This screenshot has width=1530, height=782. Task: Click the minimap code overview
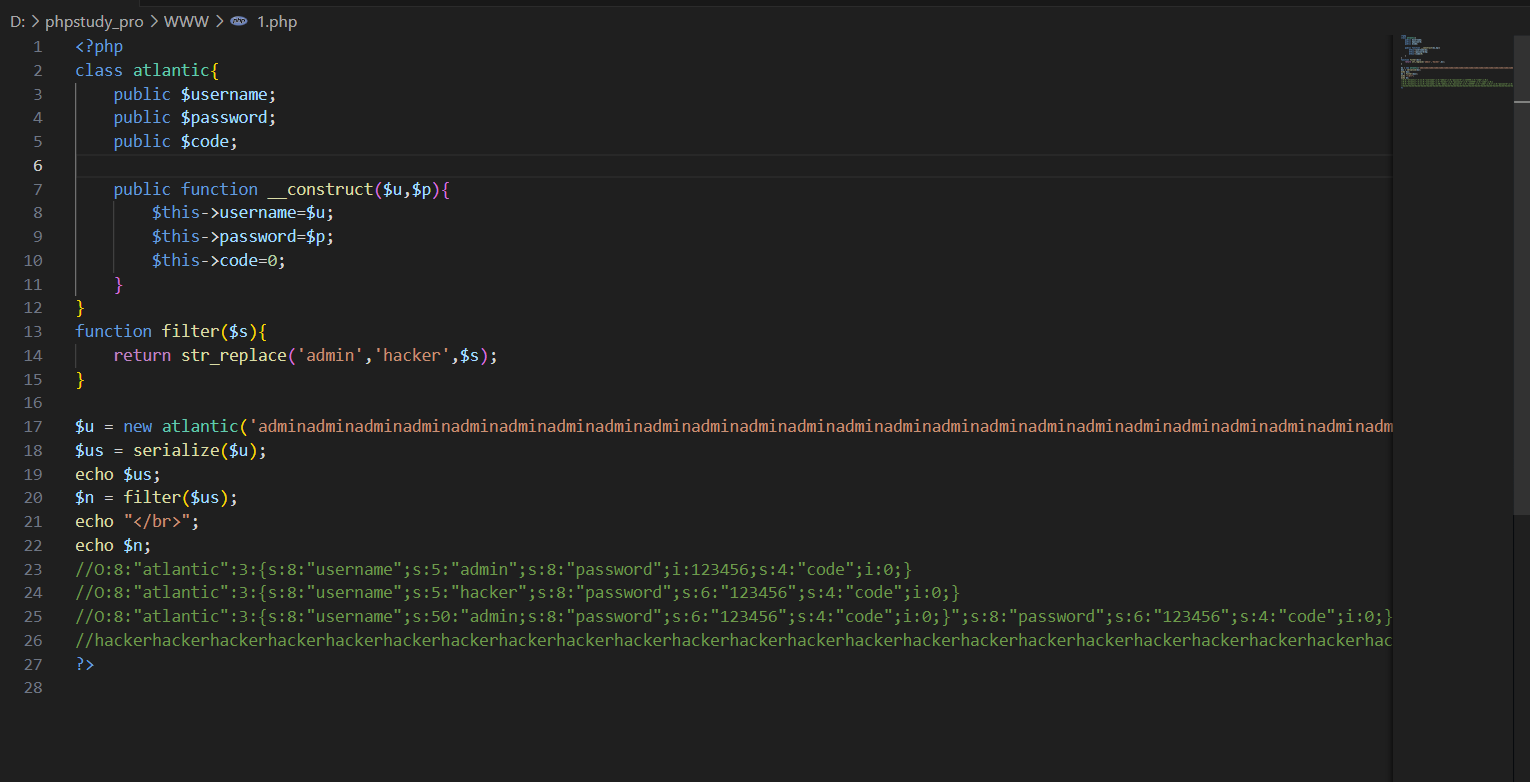1454,63
